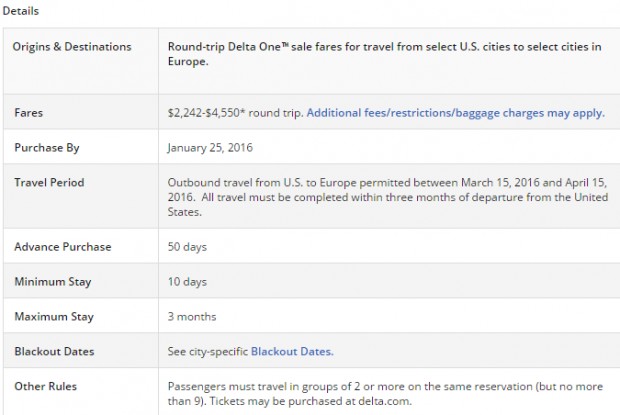The image size is (620, 415).
Task: Select the January 25, 2016 date text
Action: point(210,148)
